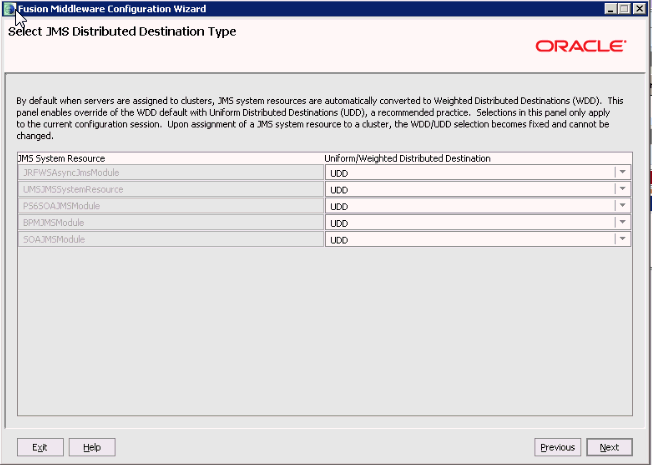Open Help for this wizard page

coord(92,447)
